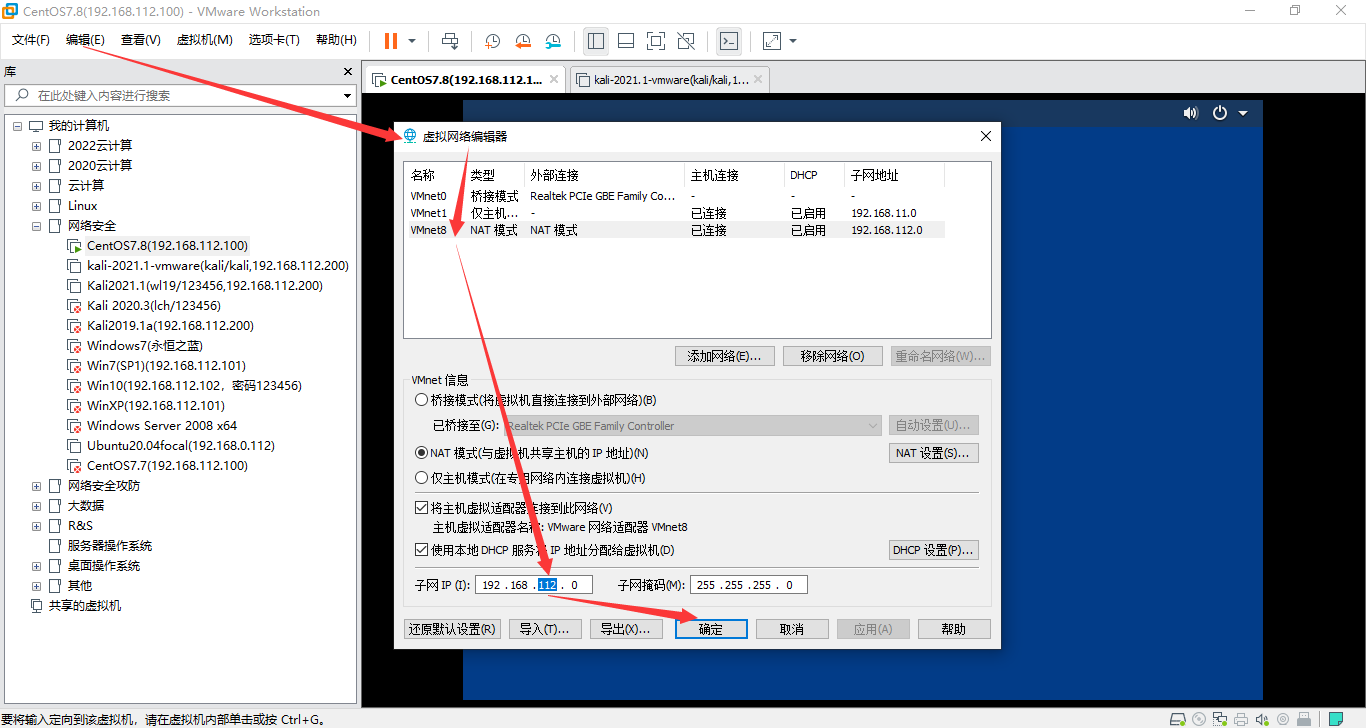Open the stretch display options dropdown arrow
This screenshot has height=728, width=1366.
point(793,41)
